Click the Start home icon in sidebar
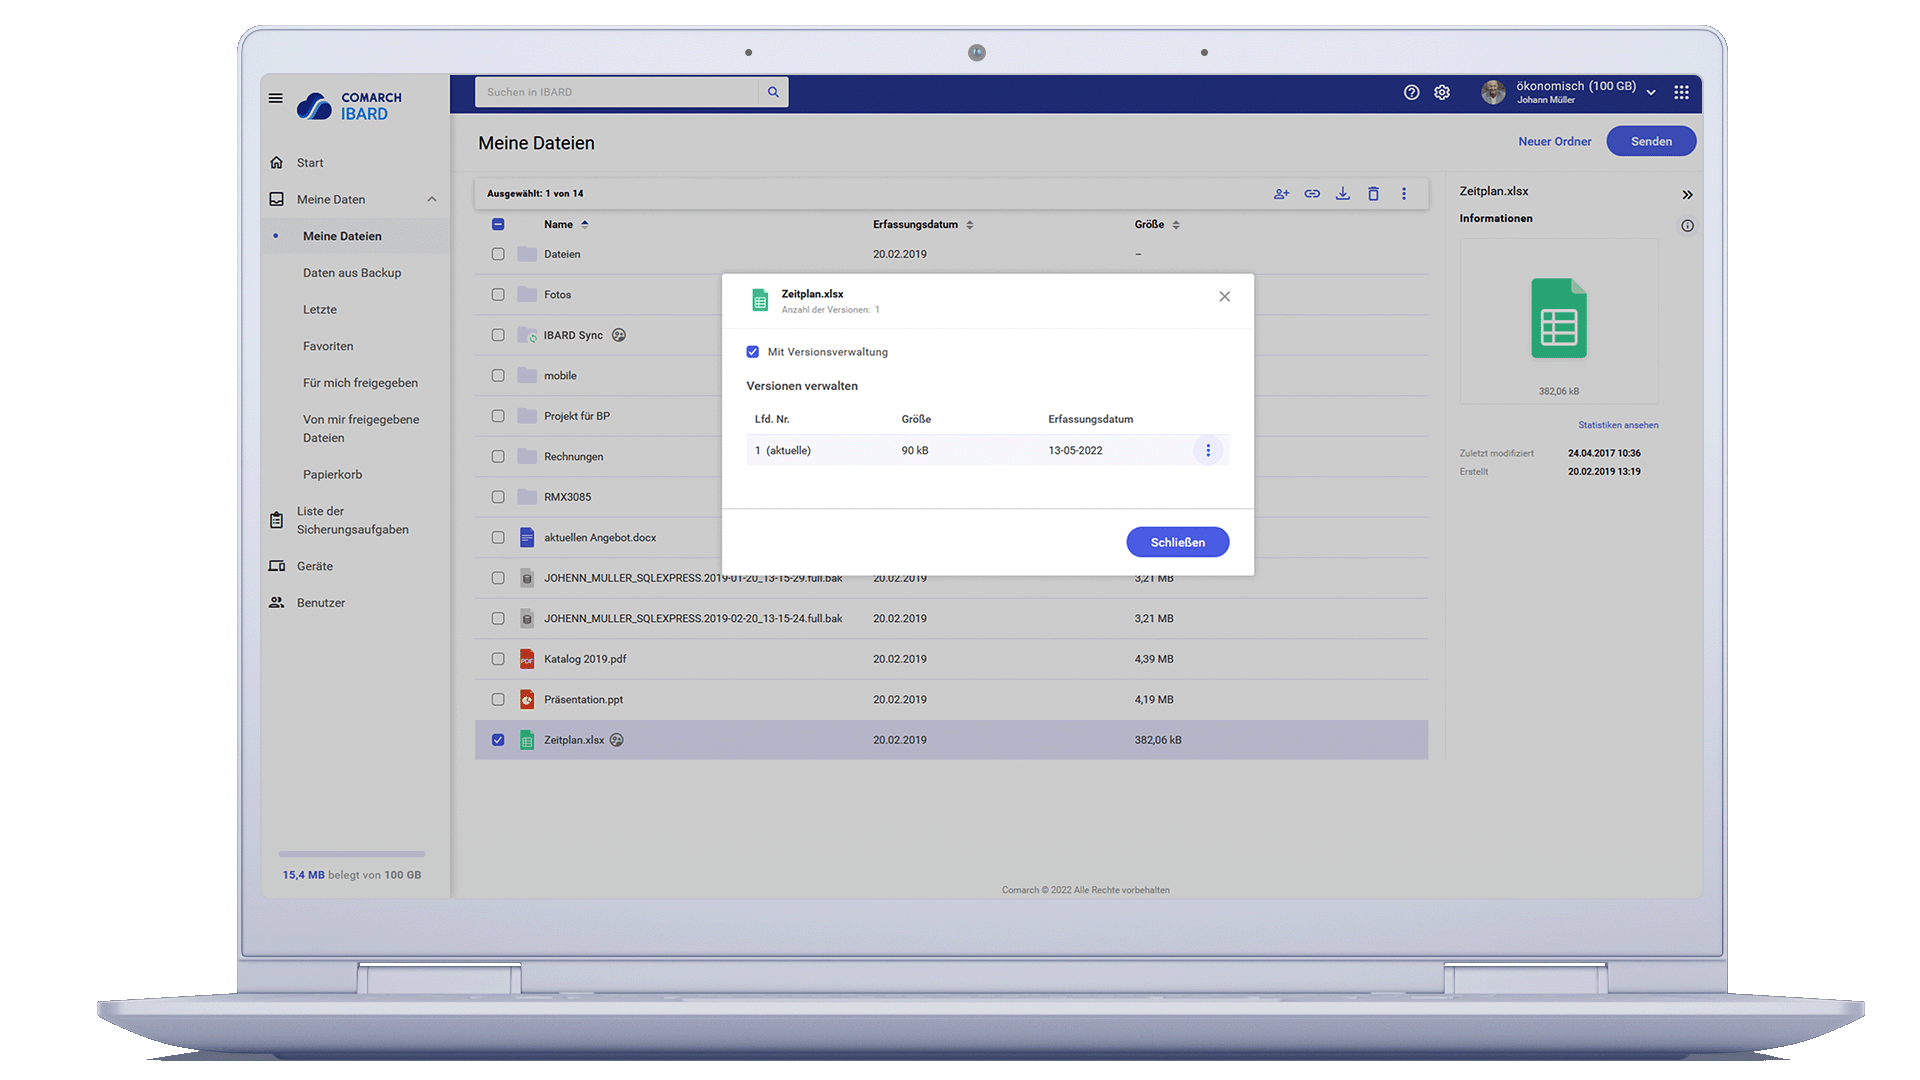This screenshot has height=1080, width=1920. tap(277, 162)
